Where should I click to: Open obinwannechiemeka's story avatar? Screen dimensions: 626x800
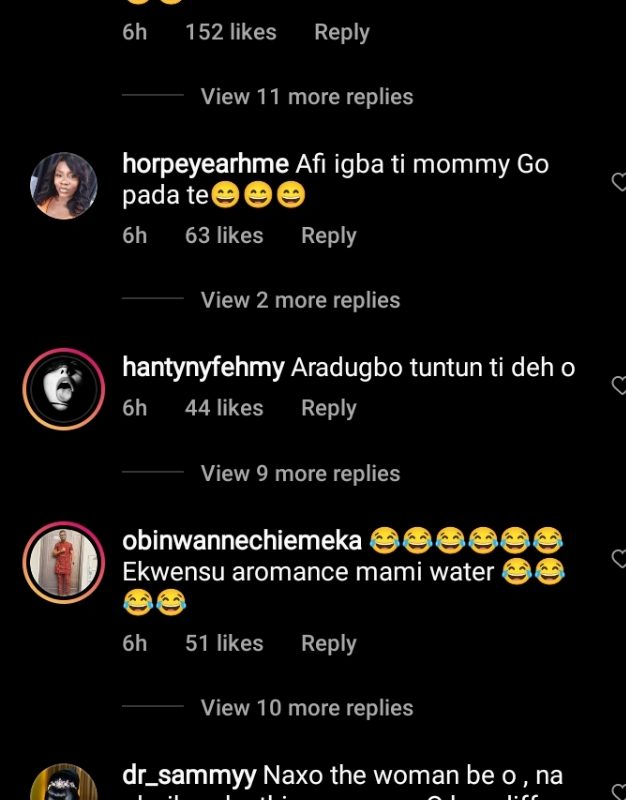pyautogui.click(x=65, y=563)
